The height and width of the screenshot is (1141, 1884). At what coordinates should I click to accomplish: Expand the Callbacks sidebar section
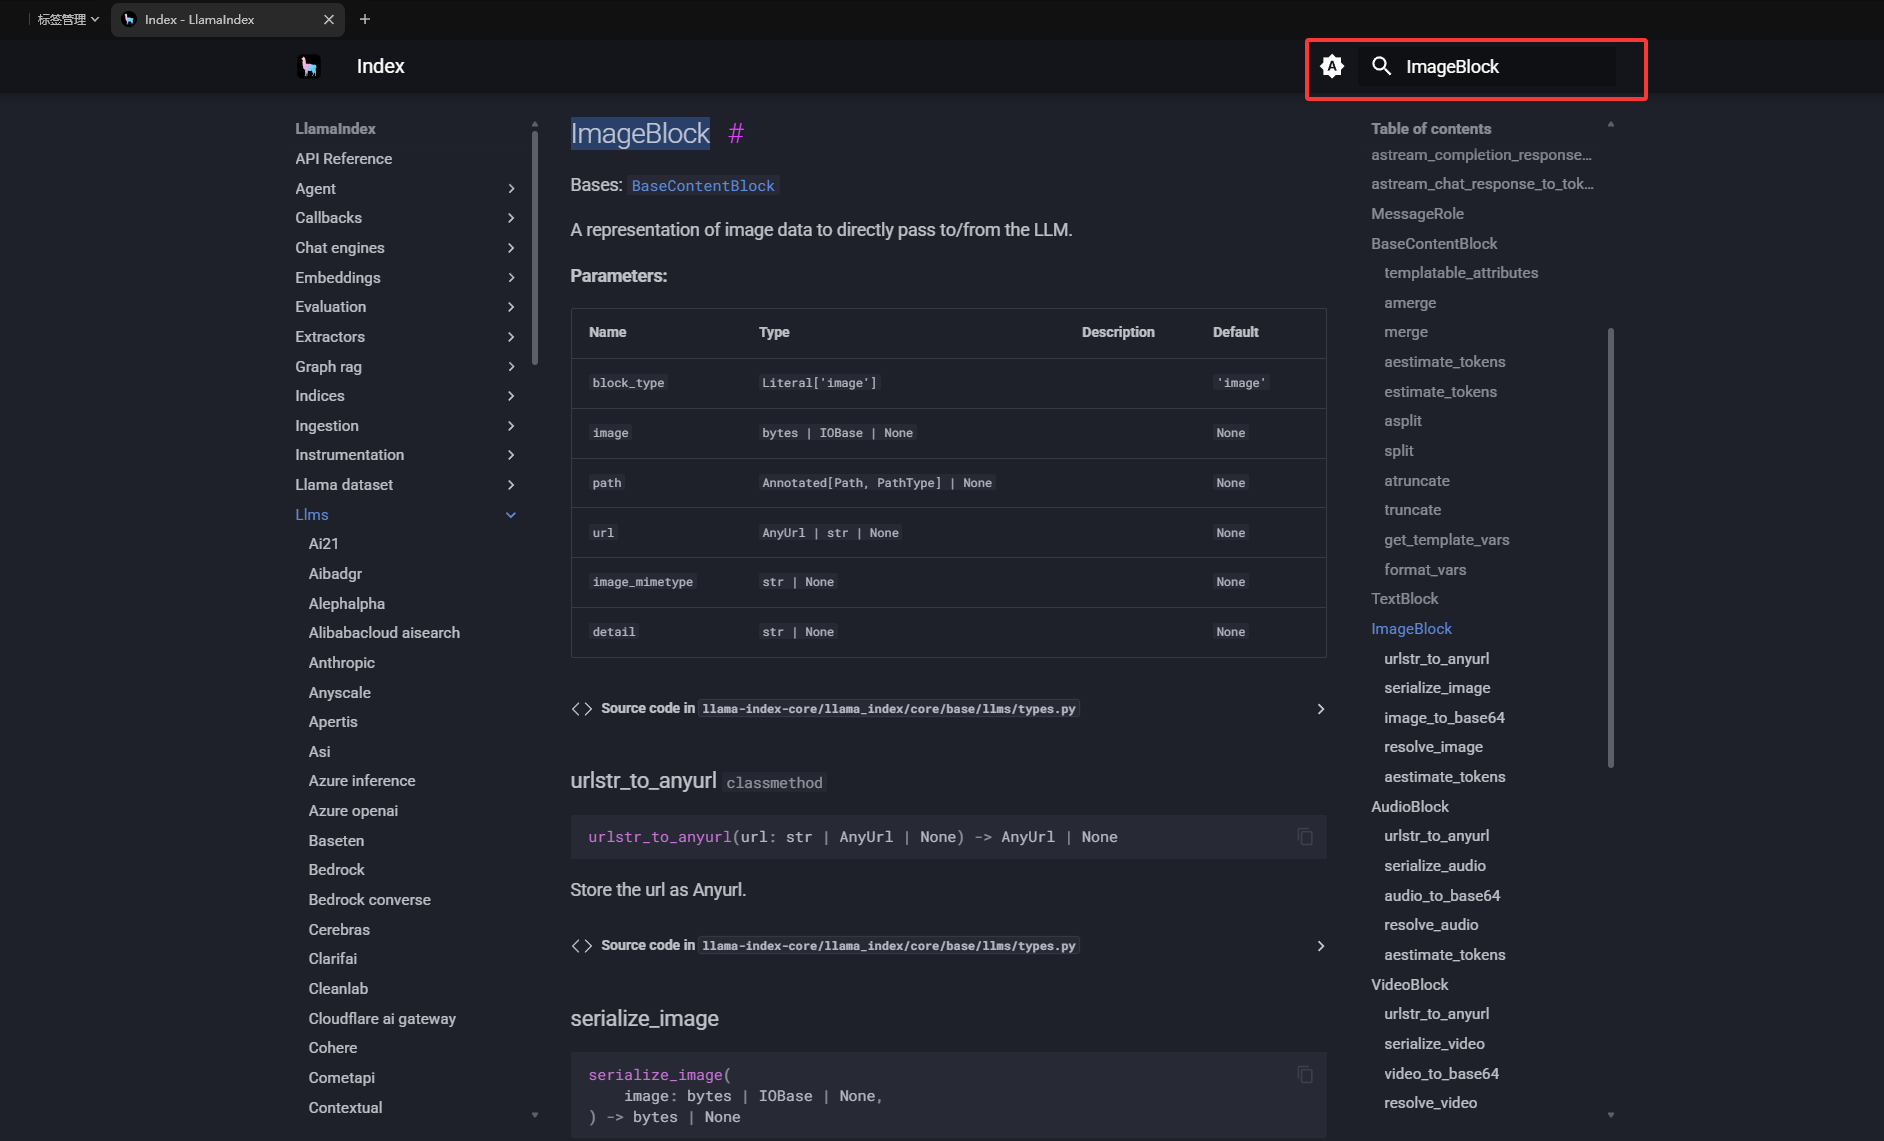point(511,218)
